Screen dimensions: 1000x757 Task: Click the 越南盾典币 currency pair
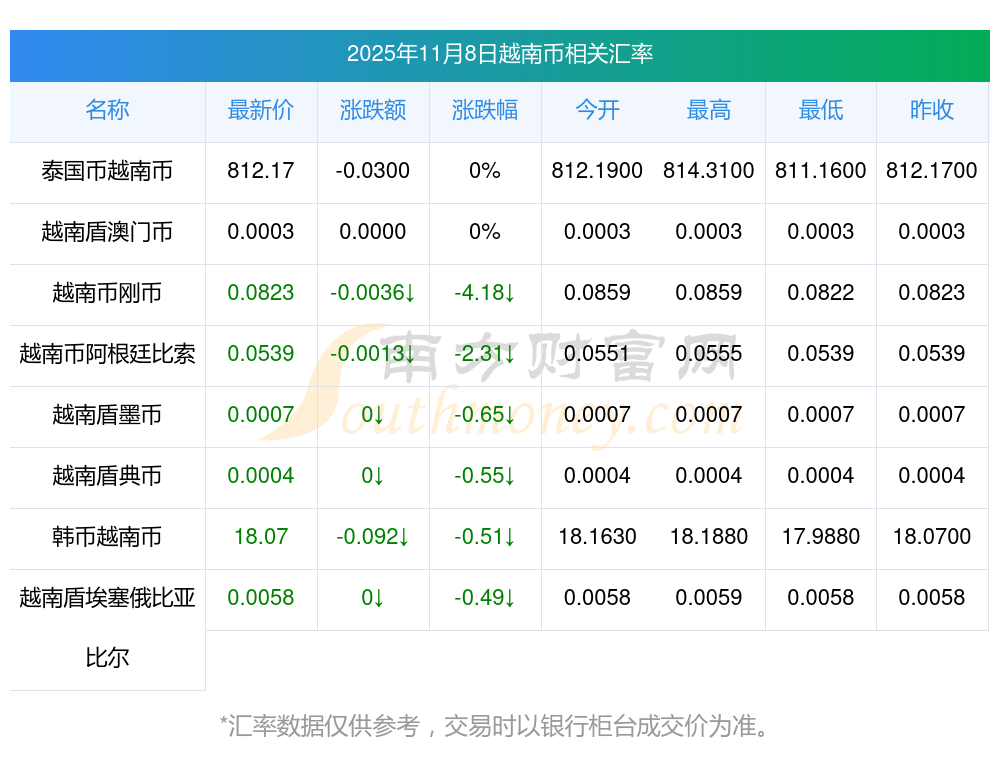pyautogui.click(x=107, y=476)
